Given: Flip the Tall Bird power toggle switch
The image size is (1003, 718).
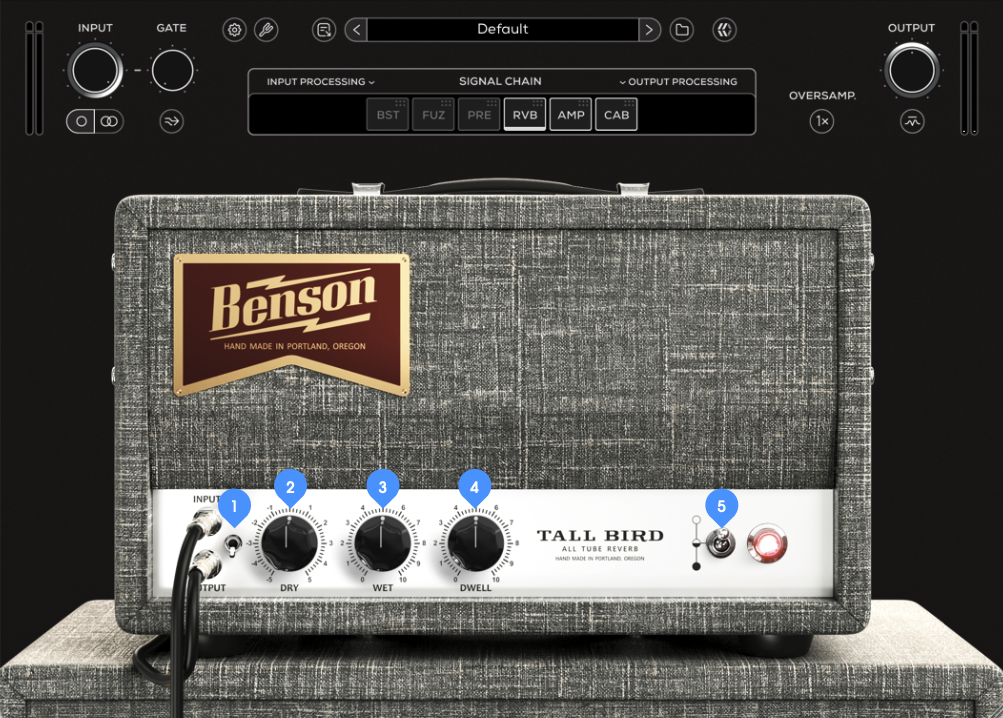Looking at the screenshot, I should click(720, 544).
